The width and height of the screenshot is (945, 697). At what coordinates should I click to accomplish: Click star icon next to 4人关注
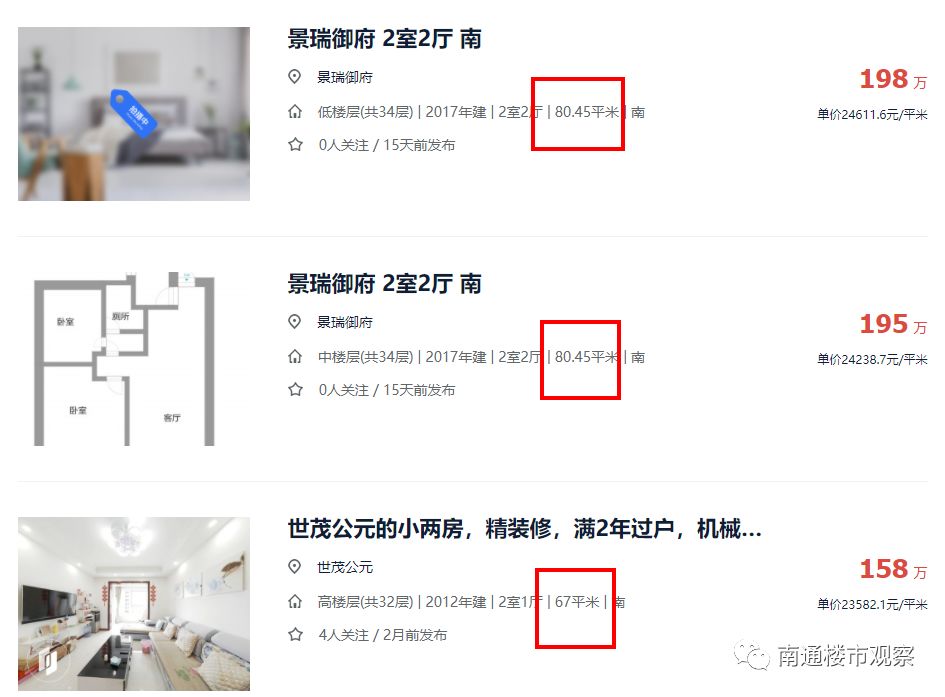pyautogui.click(x=295, y=634)
